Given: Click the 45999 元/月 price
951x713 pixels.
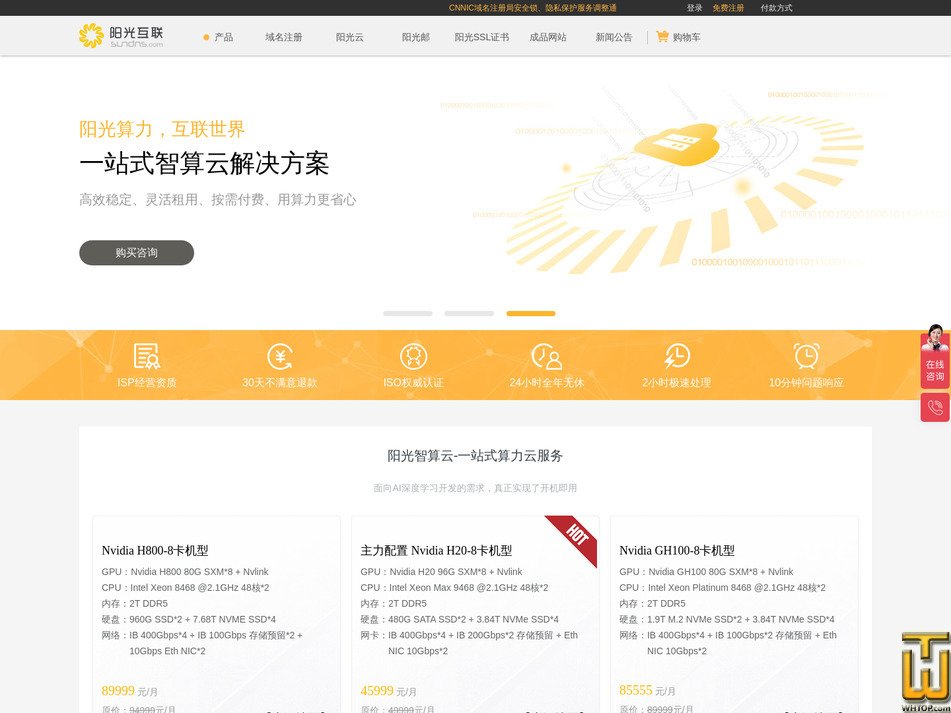Looking at the screenshot, I should pyautogui.click(x=388, y=691).
